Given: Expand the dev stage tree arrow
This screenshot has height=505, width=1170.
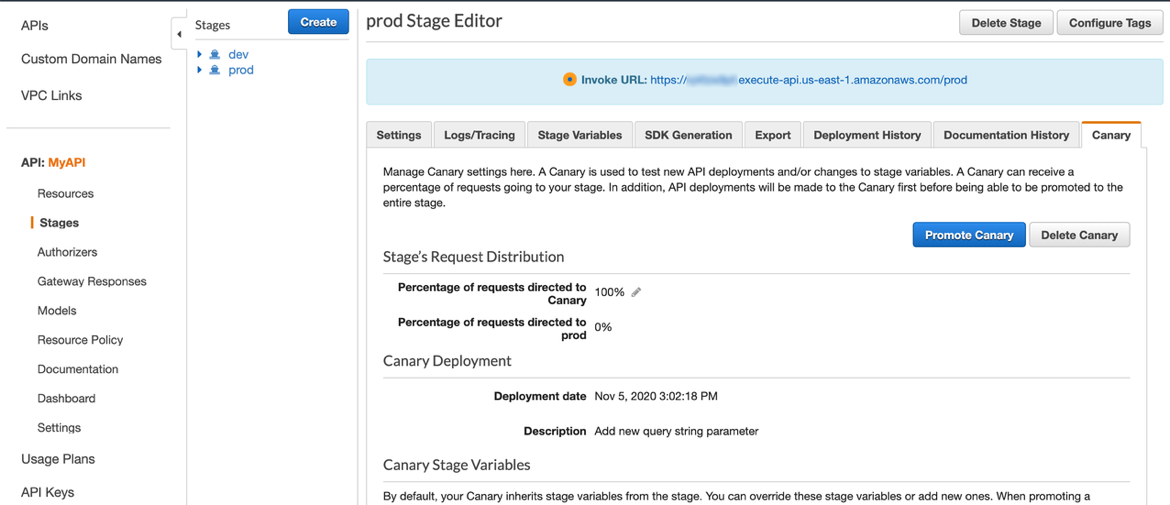Looking at the screenshot, I should click(200, 55).
